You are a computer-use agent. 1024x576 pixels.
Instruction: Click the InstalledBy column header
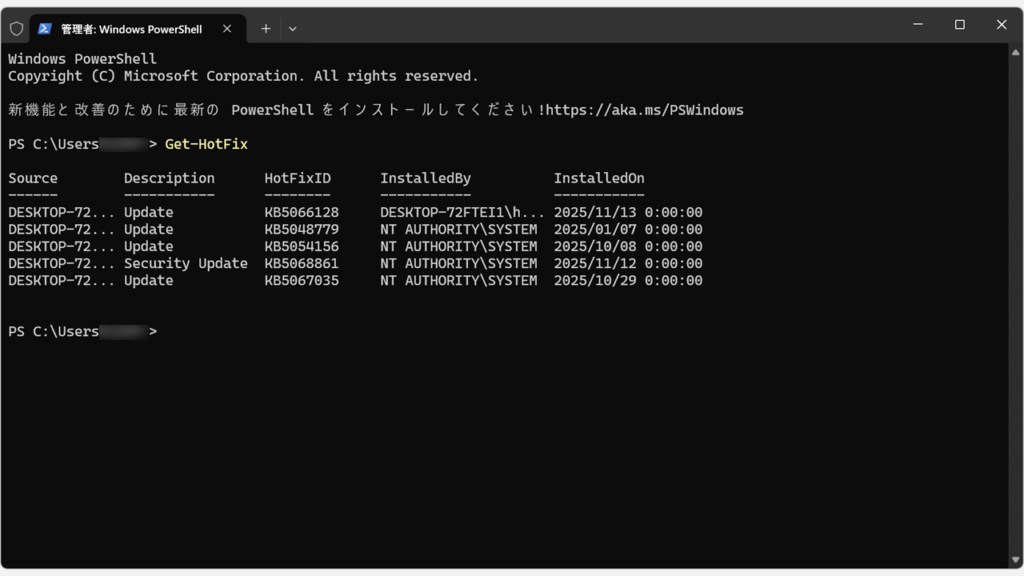coord(425,178)
